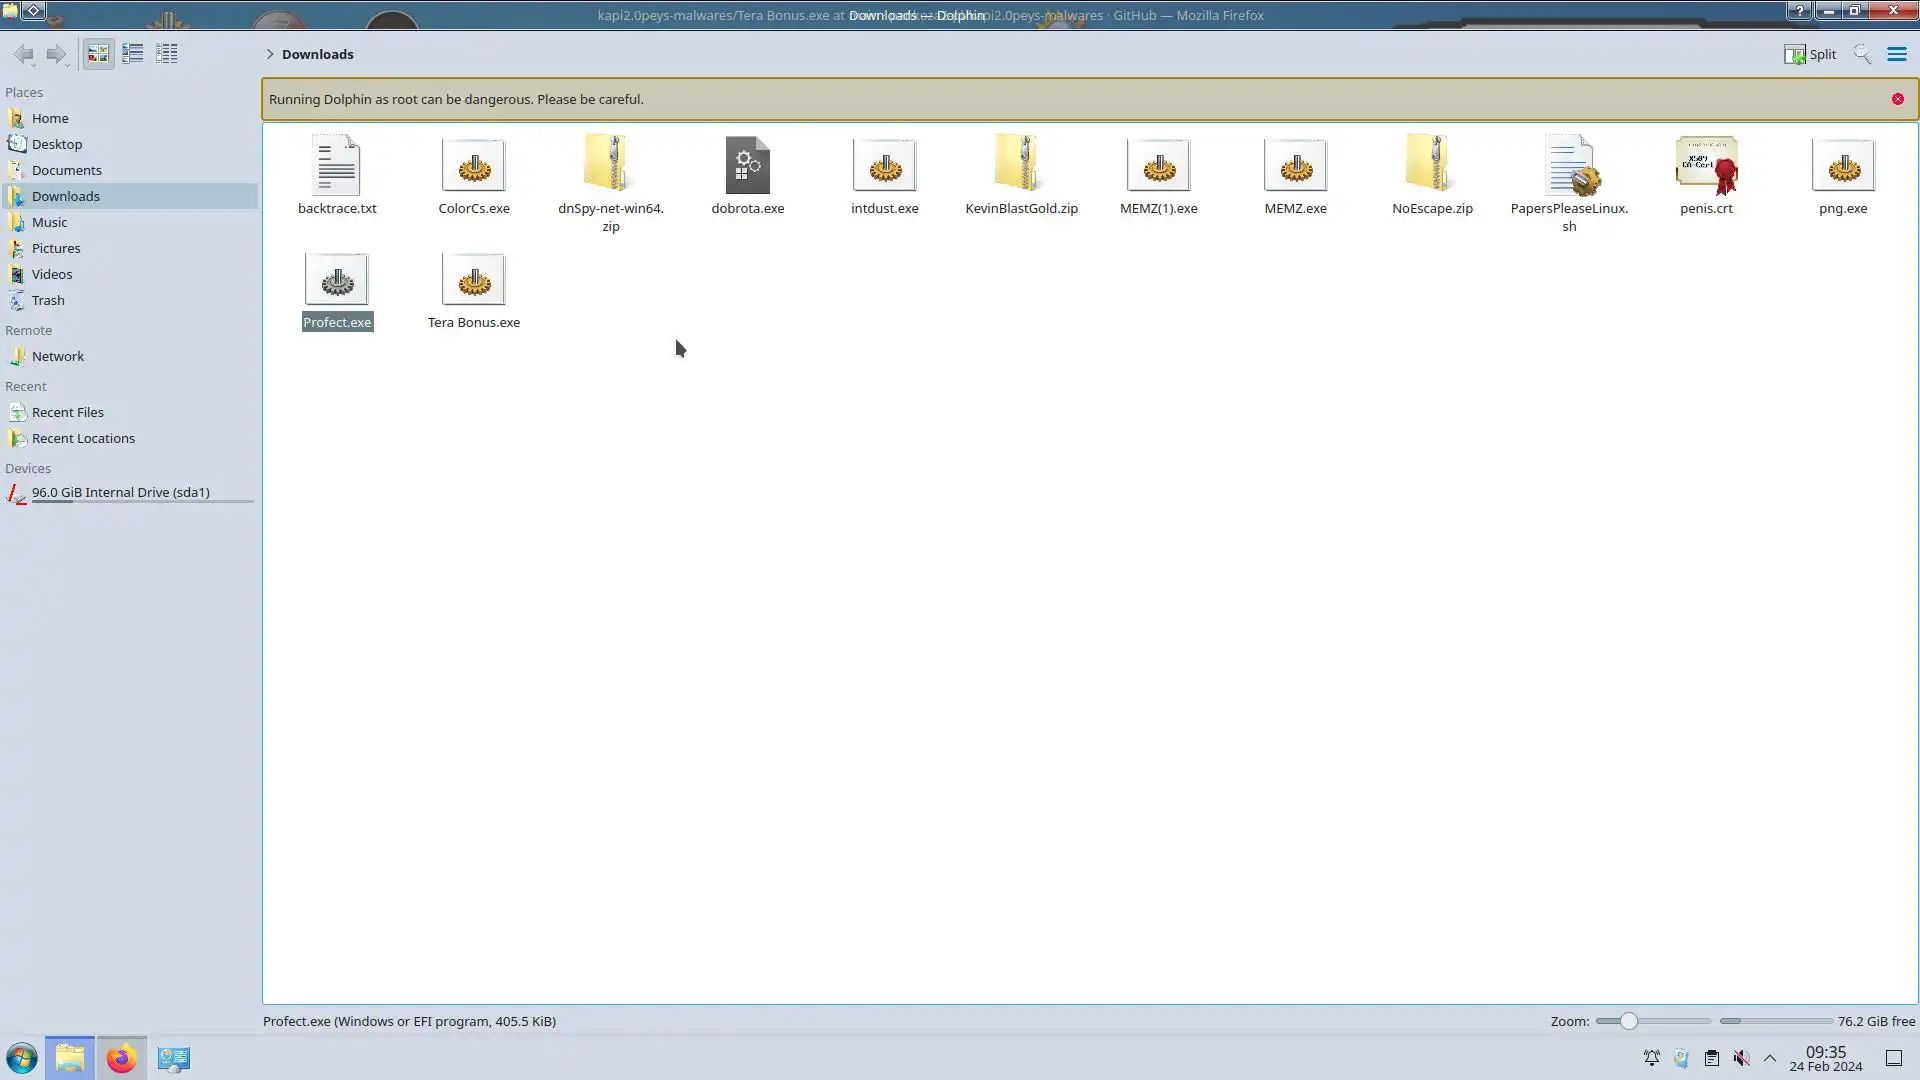The width and height of the screenshot is (1920, 1080).
Task: Select the penis.crt certificate file
Action: [x=1706, y=166]
